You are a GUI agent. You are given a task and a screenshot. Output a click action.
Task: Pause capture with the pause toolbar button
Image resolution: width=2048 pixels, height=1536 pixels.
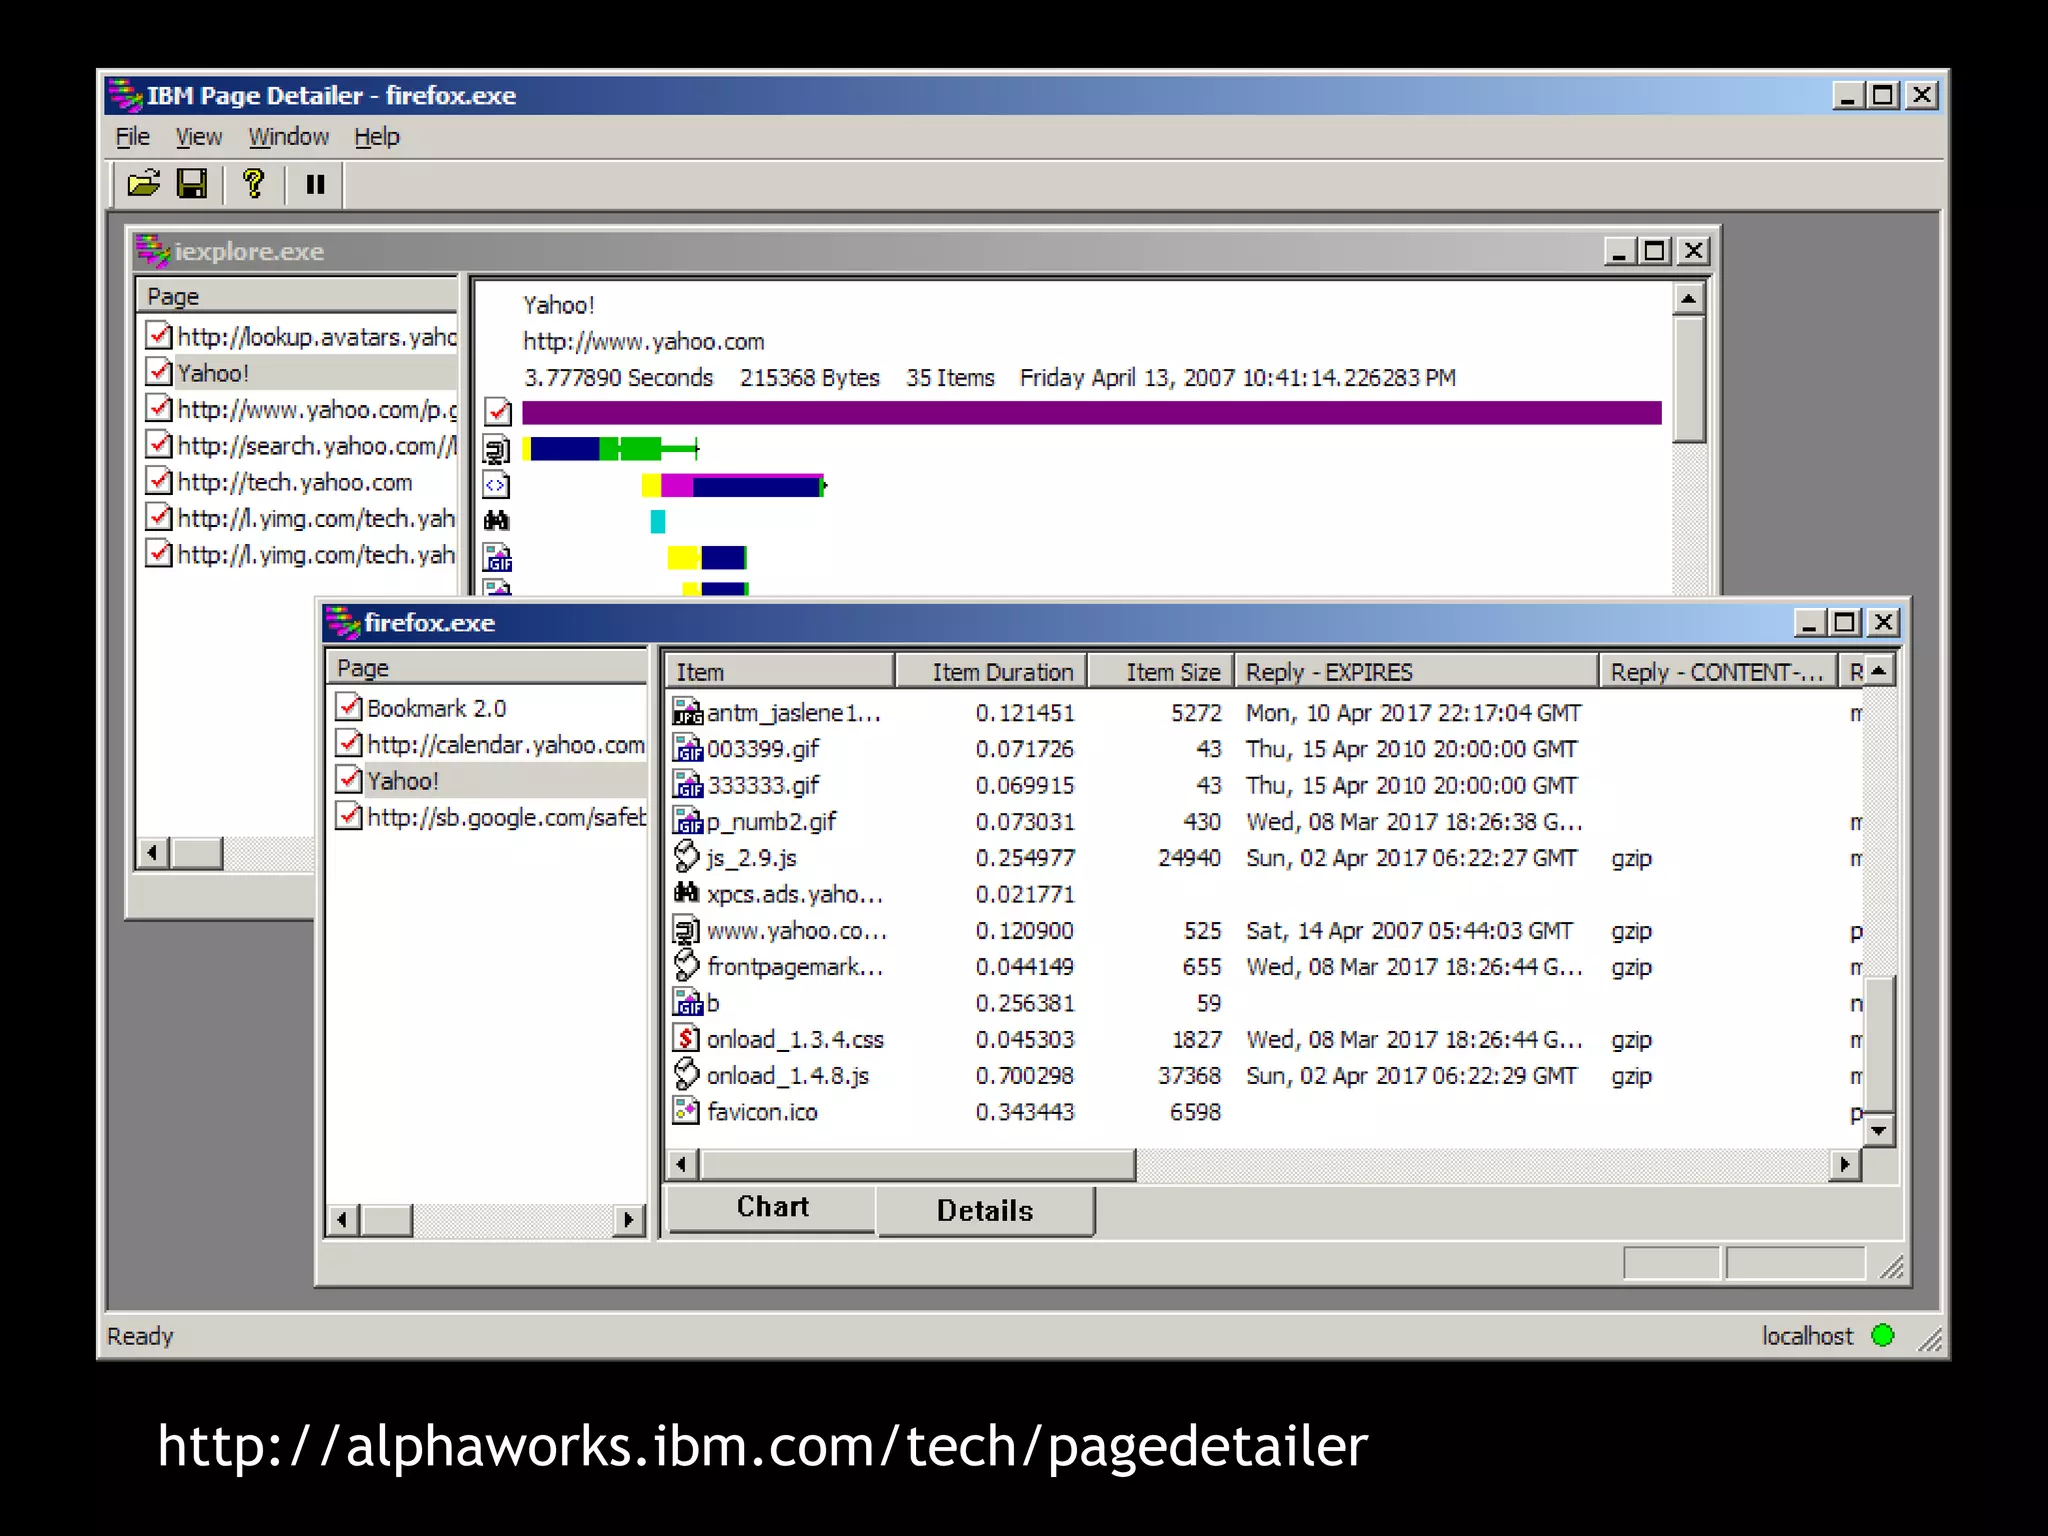[315, 184]
